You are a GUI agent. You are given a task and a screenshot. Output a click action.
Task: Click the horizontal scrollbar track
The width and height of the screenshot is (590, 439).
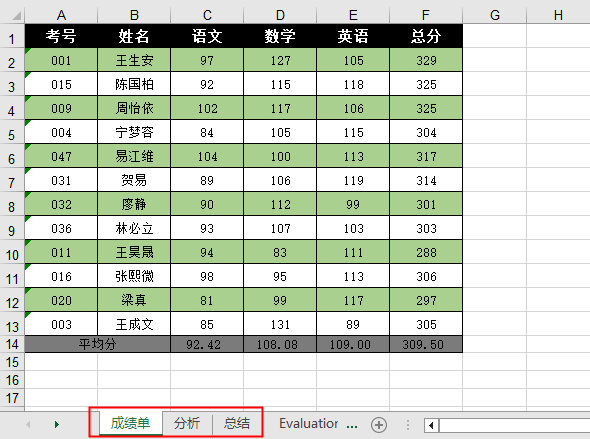click(x=514, y=425)
